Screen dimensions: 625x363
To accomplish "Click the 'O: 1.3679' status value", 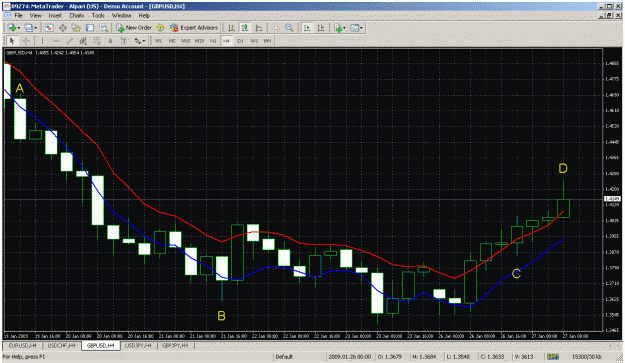I will click(389, 357).
